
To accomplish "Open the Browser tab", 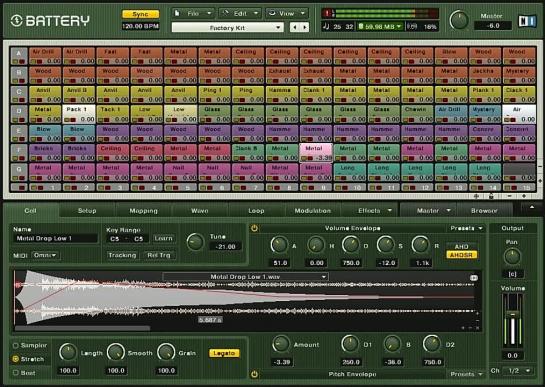I will pyautogui.click(x=484, y=211).
